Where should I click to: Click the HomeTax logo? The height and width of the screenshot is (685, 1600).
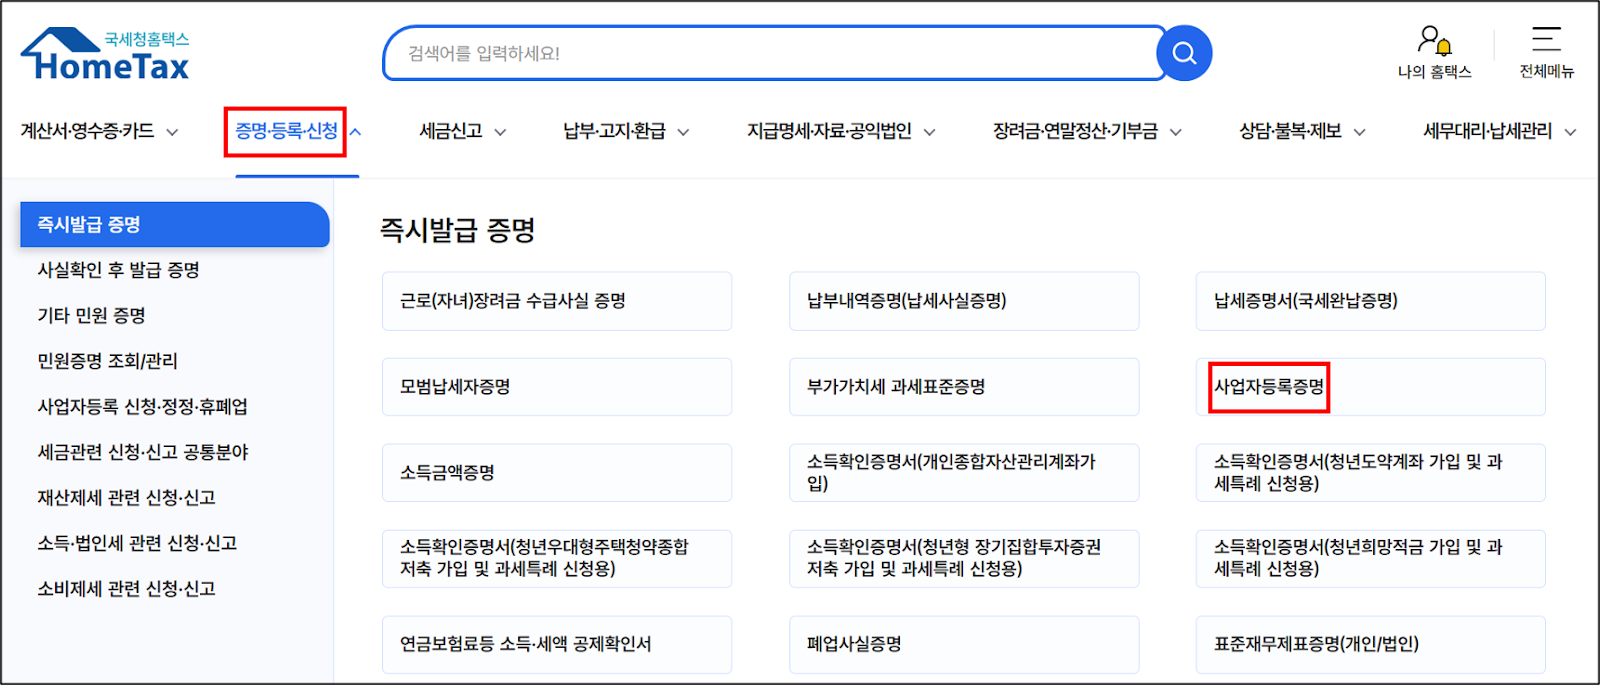pyautogui.click(x=106, y=56)
